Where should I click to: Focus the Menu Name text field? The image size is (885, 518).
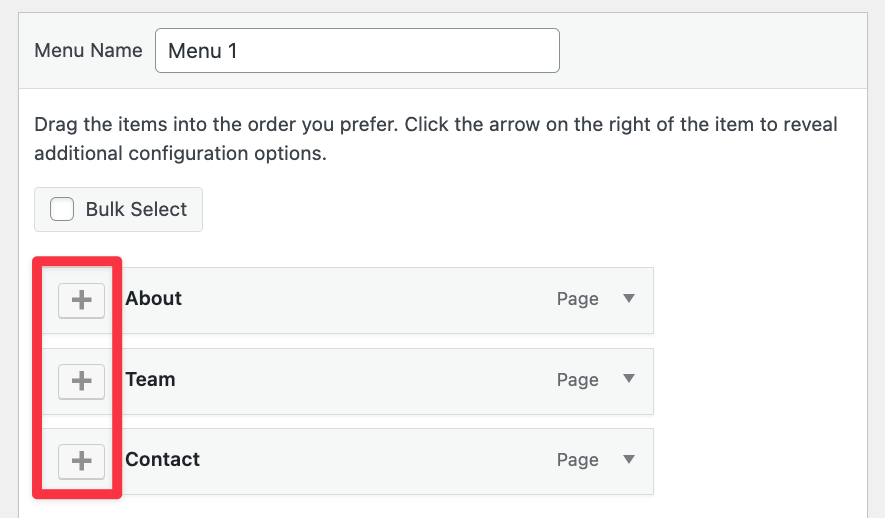(357, 50)
